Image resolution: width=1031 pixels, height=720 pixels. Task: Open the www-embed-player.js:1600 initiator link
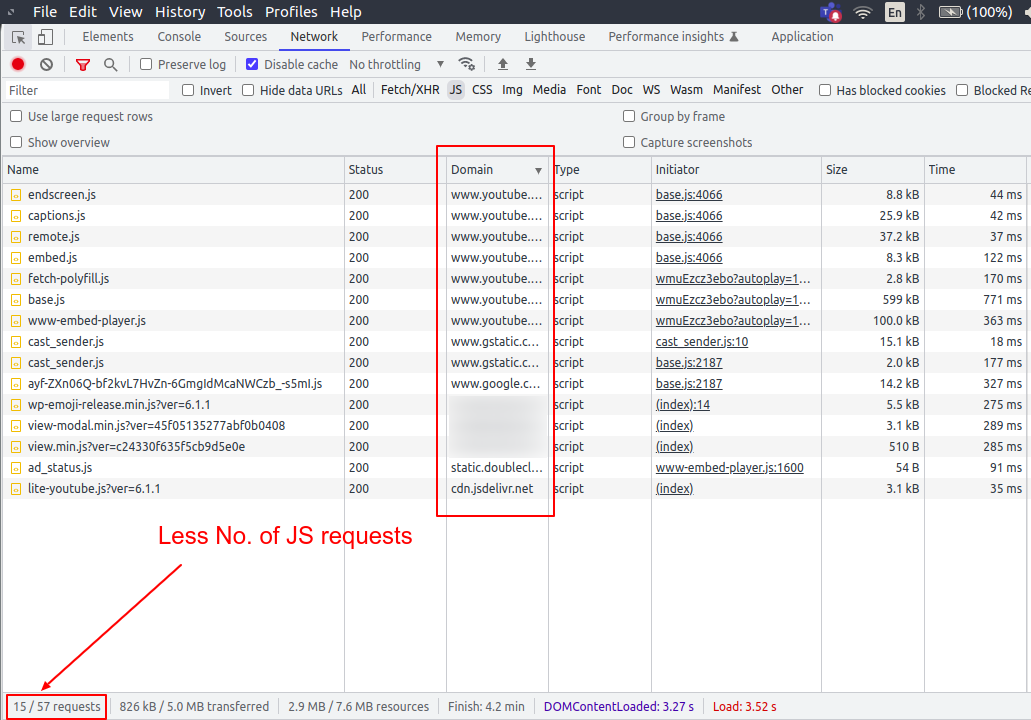729,468
